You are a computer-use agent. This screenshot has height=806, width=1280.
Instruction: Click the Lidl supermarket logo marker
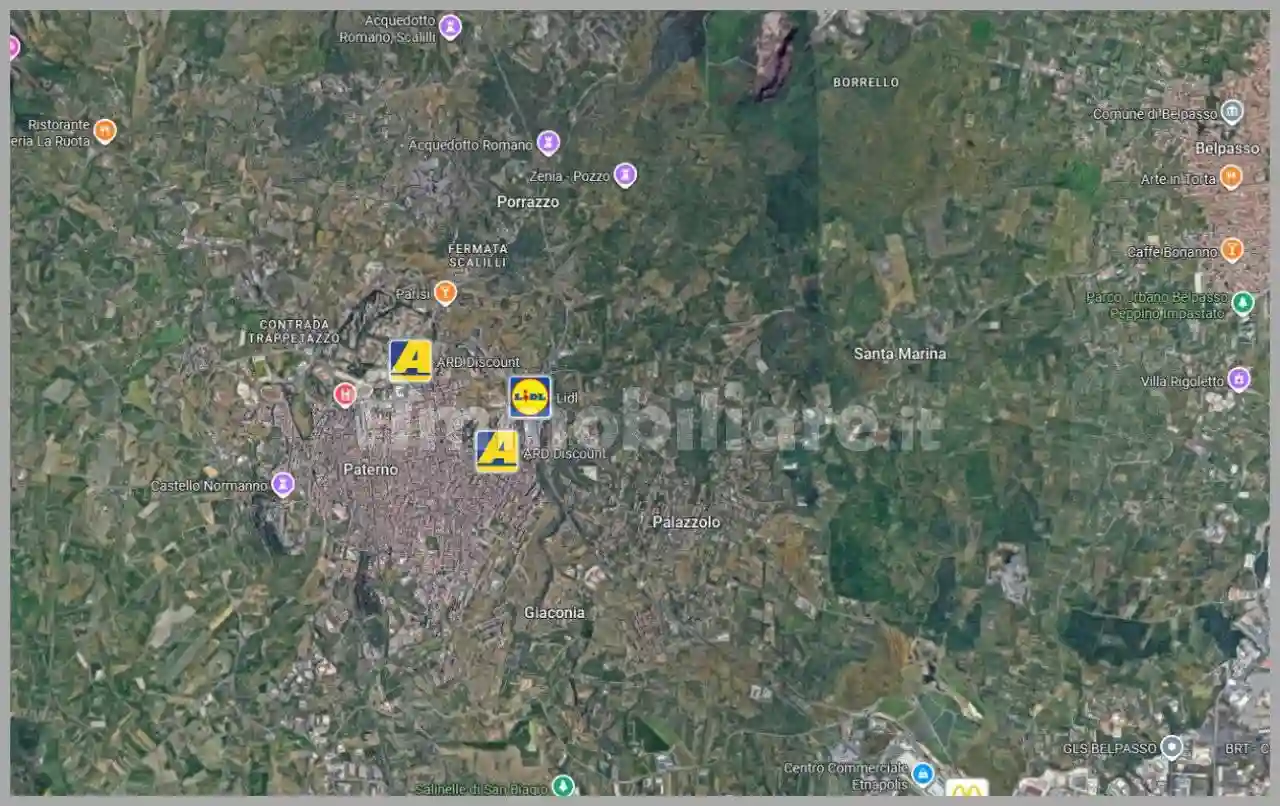[x=529, y=397]
